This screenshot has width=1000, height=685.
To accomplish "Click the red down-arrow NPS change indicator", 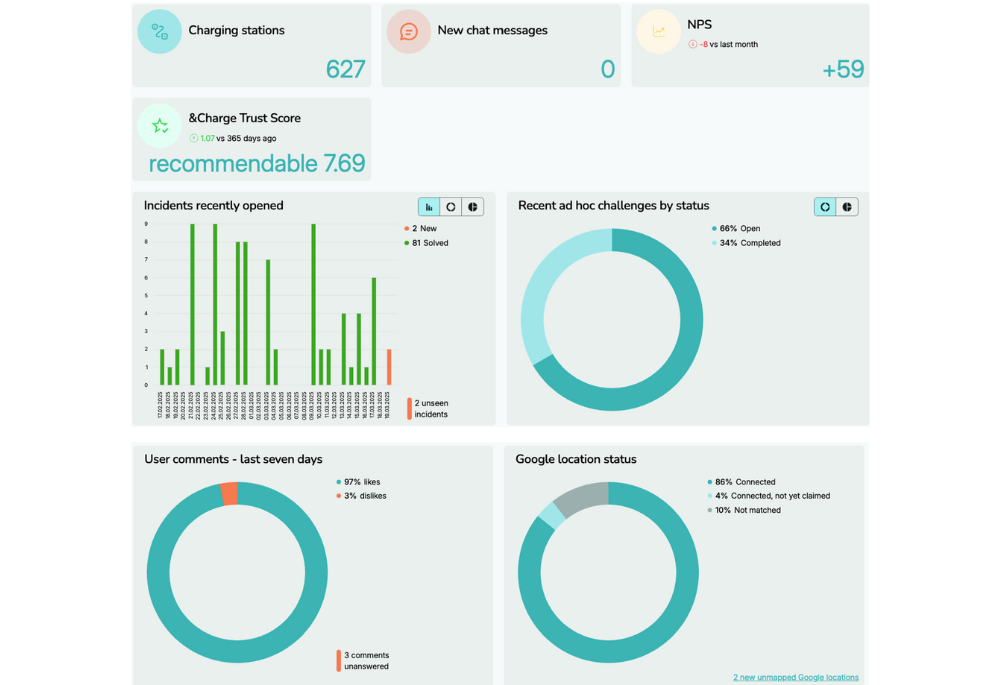I will pyautogui.click(x=692, y=44).
